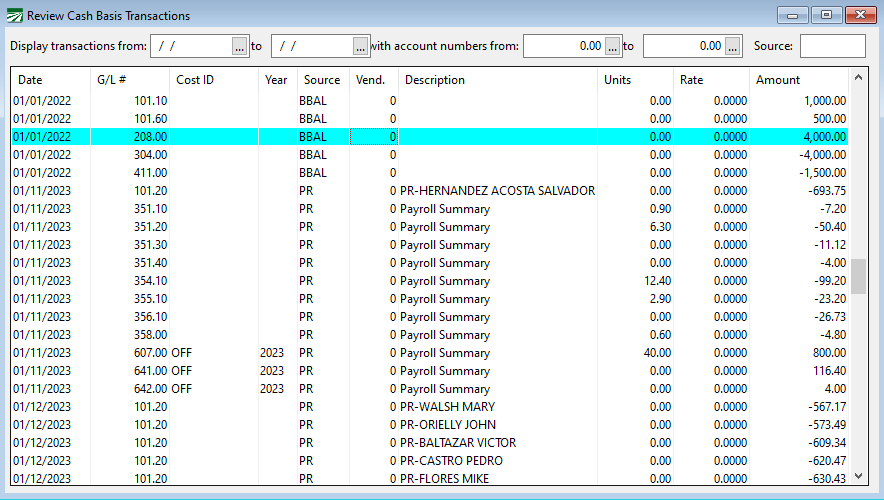Image resolution: width=884 pixels, height=500 pixels.
Task: Click the Rate column header
Action: click(711, 80)
